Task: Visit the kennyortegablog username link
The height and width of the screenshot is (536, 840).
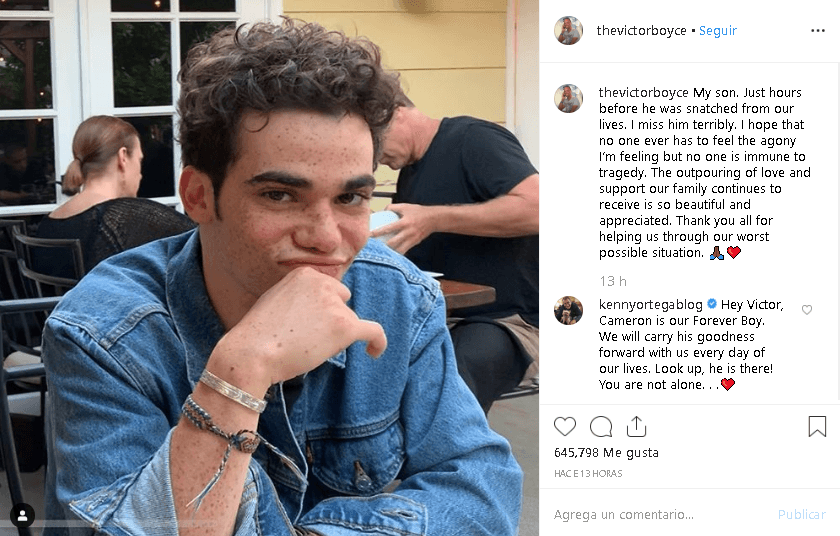Action: pos(650,305)
